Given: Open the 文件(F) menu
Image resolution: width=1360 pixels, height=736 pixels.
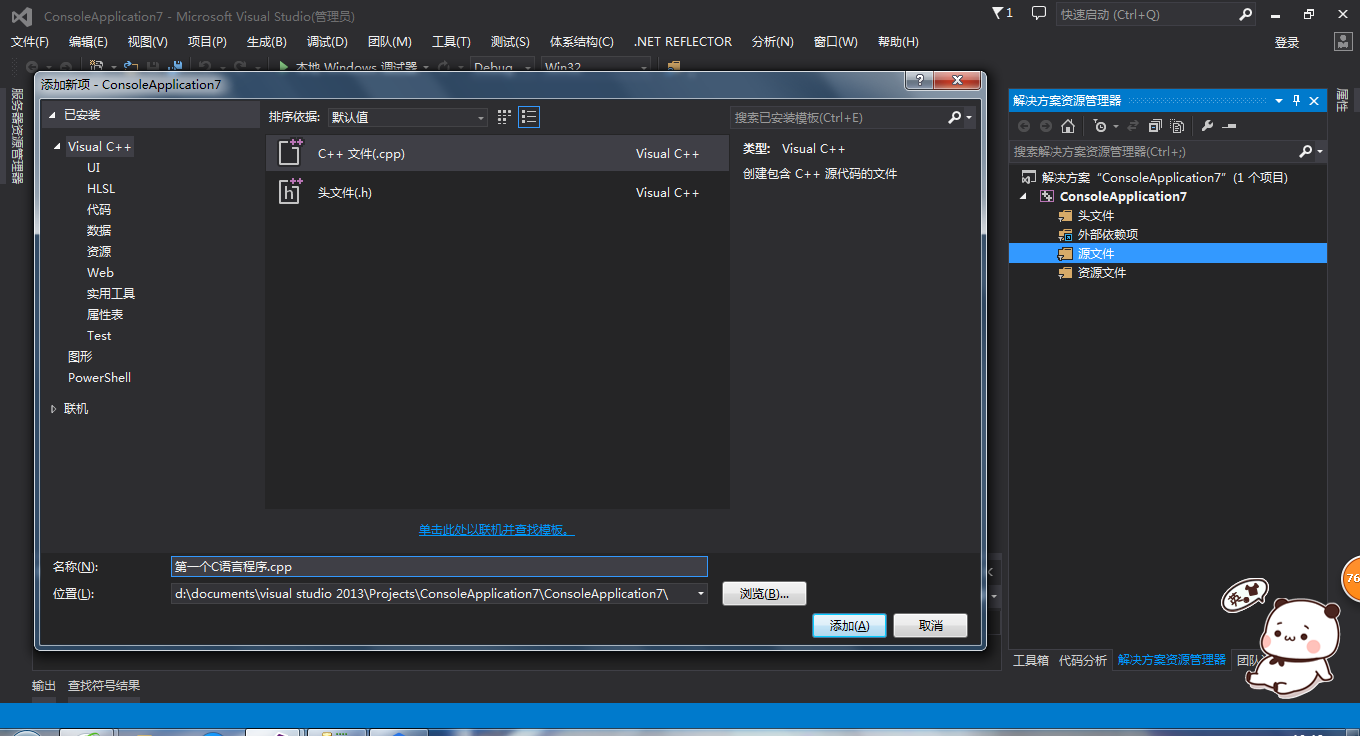Looking at the screenshot, I should 30,41.
